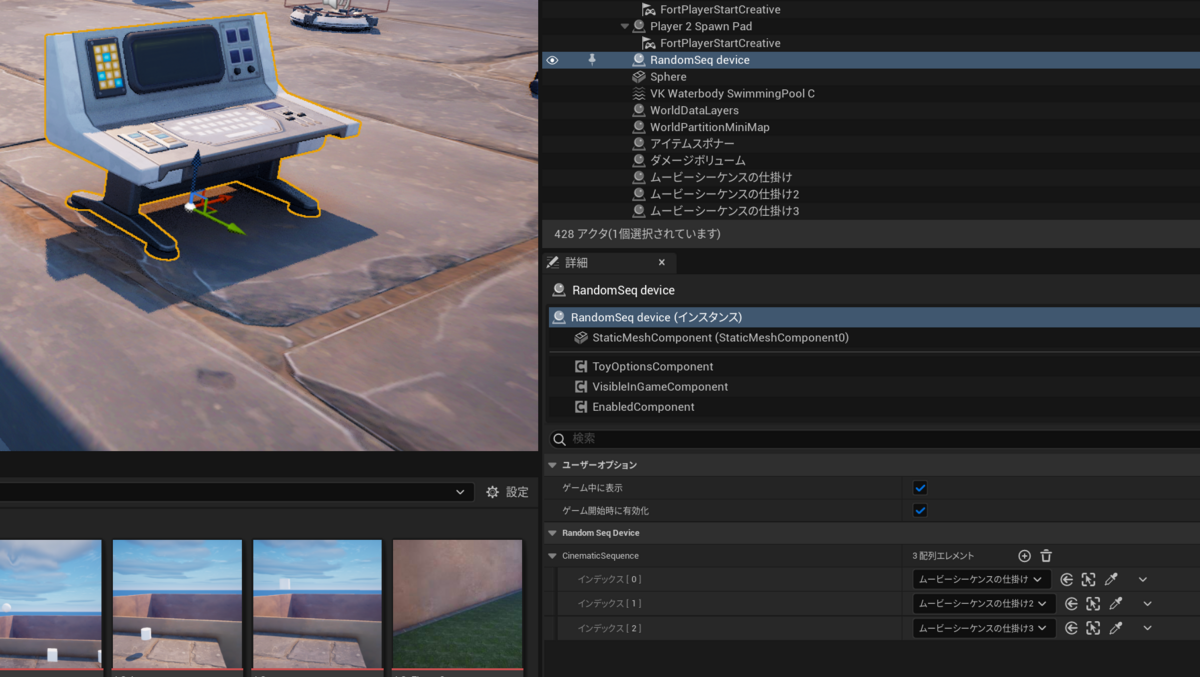Click the pin icon beside RandomSeq device
Viewport: 1200px width, 677px height.
(x=592, y=60)
